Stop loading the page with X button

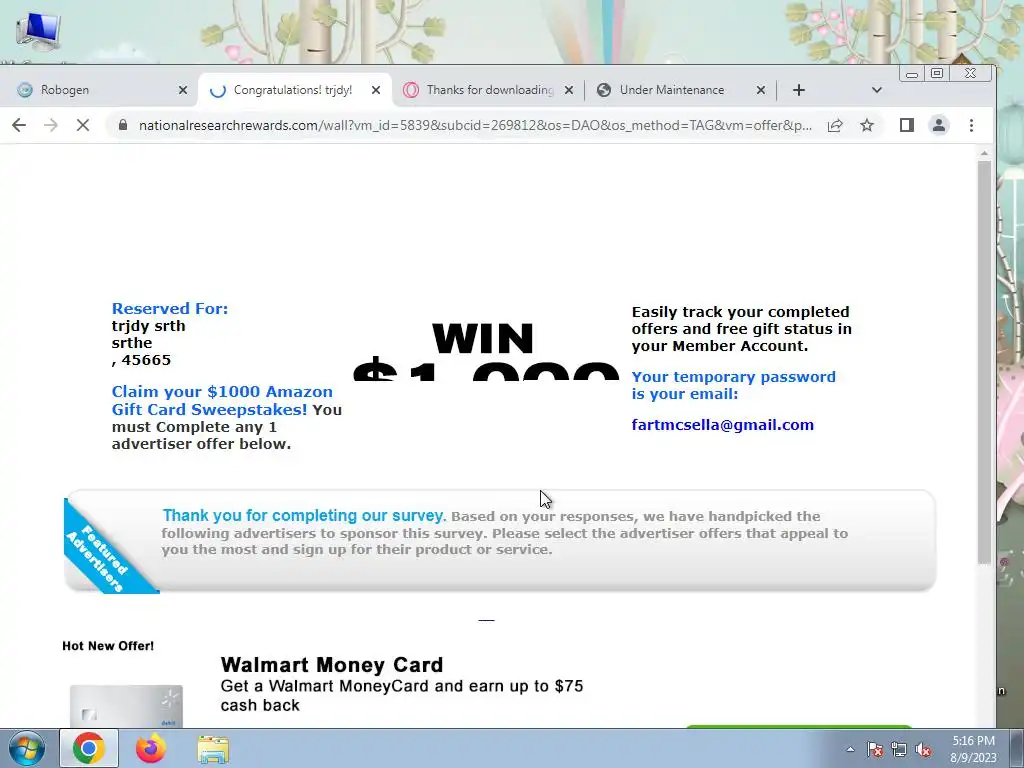click(83, 125)
